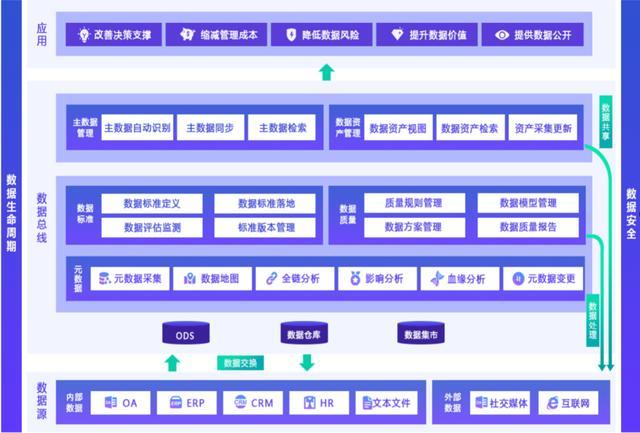640x433 pixels.
Task: Click the eye icon beside 提供数据公开
Action: tap(502, 35)
